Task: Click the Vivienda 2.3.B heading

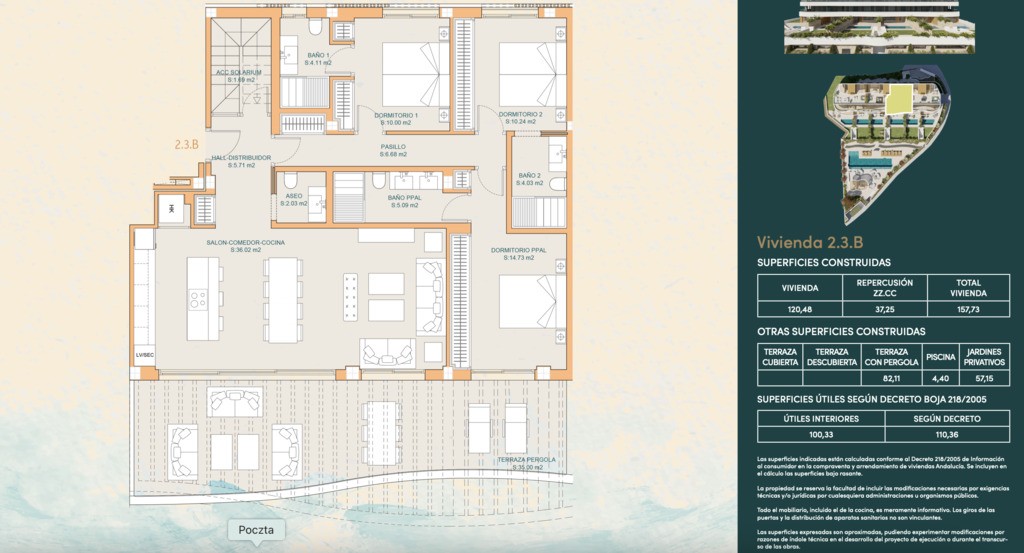Action: click(809, 242)
